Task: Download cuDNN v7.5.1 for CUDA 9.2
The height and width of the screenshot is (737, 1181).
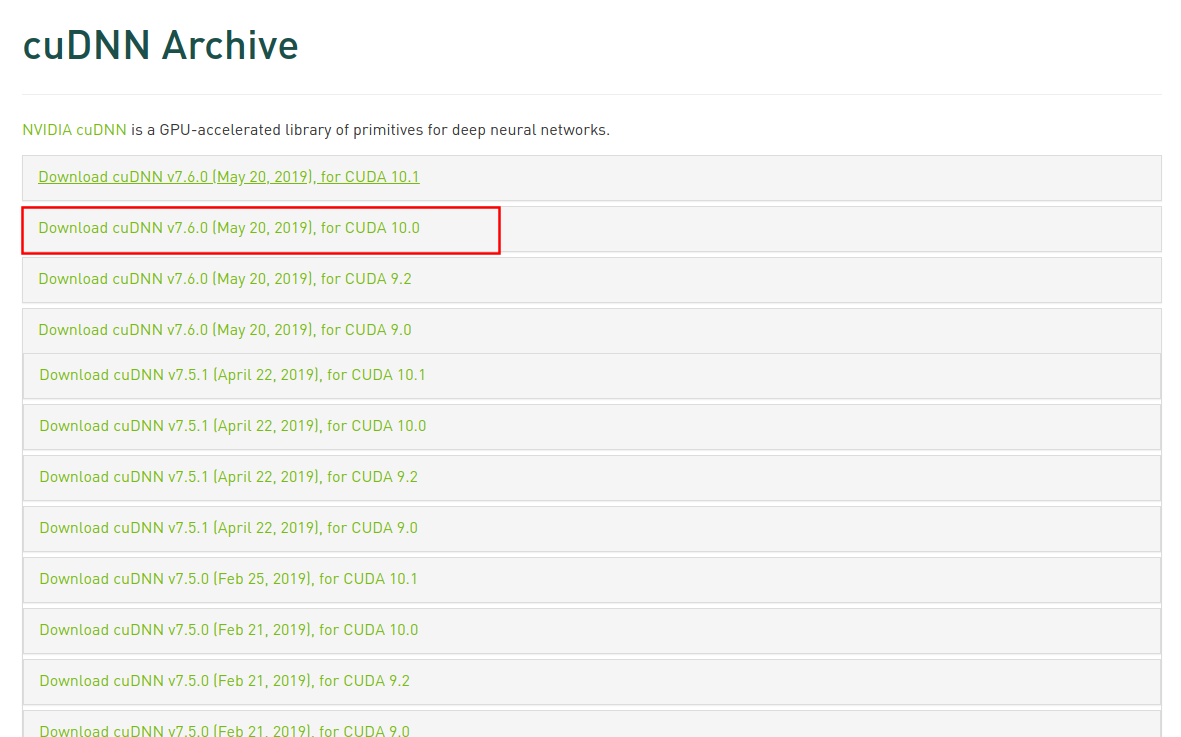Action: 228,477
